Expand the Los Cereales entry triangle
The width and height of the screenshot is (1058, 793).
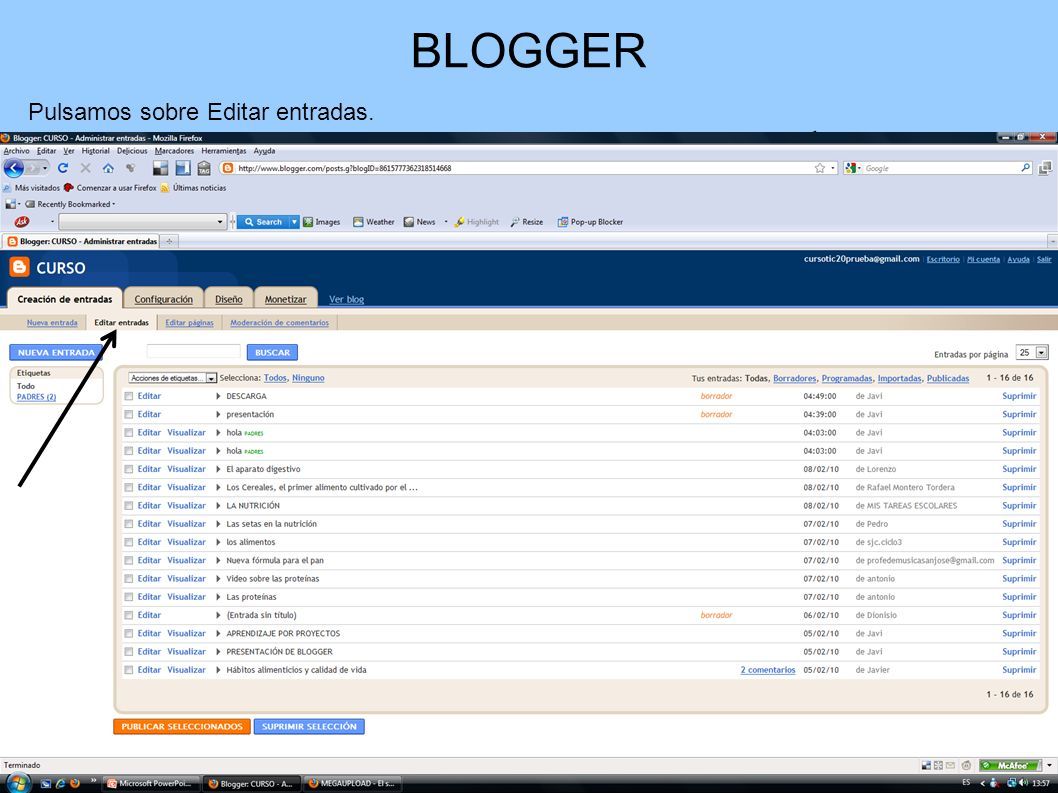click(218, 487)
